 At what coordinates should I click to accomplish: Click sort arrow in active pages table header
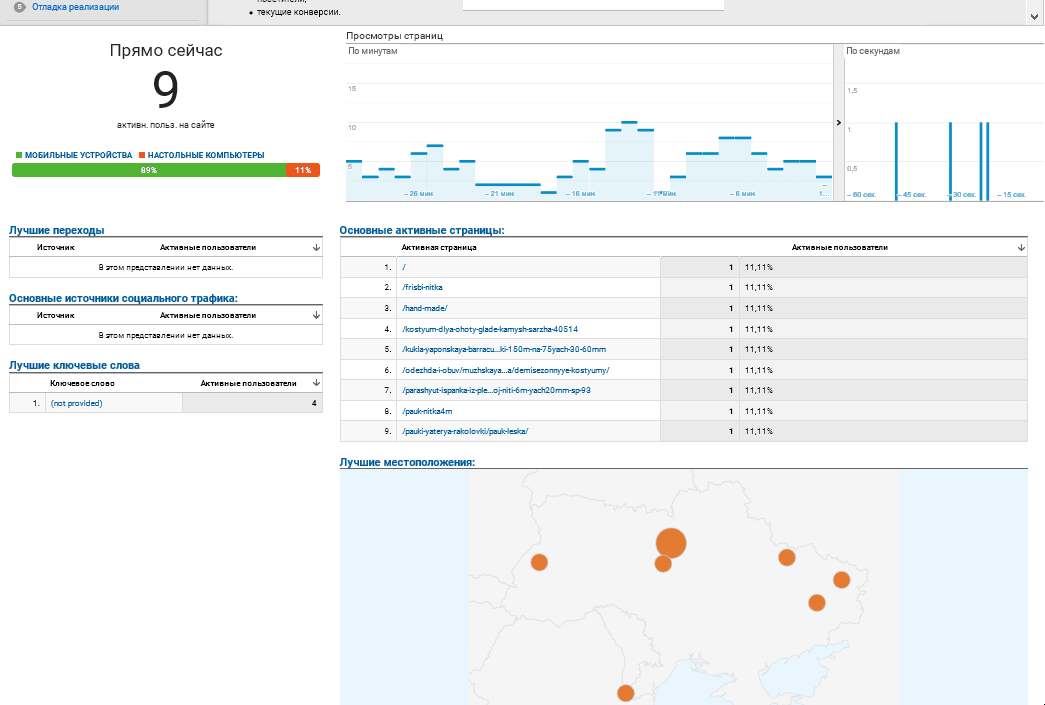point(1021,246)
